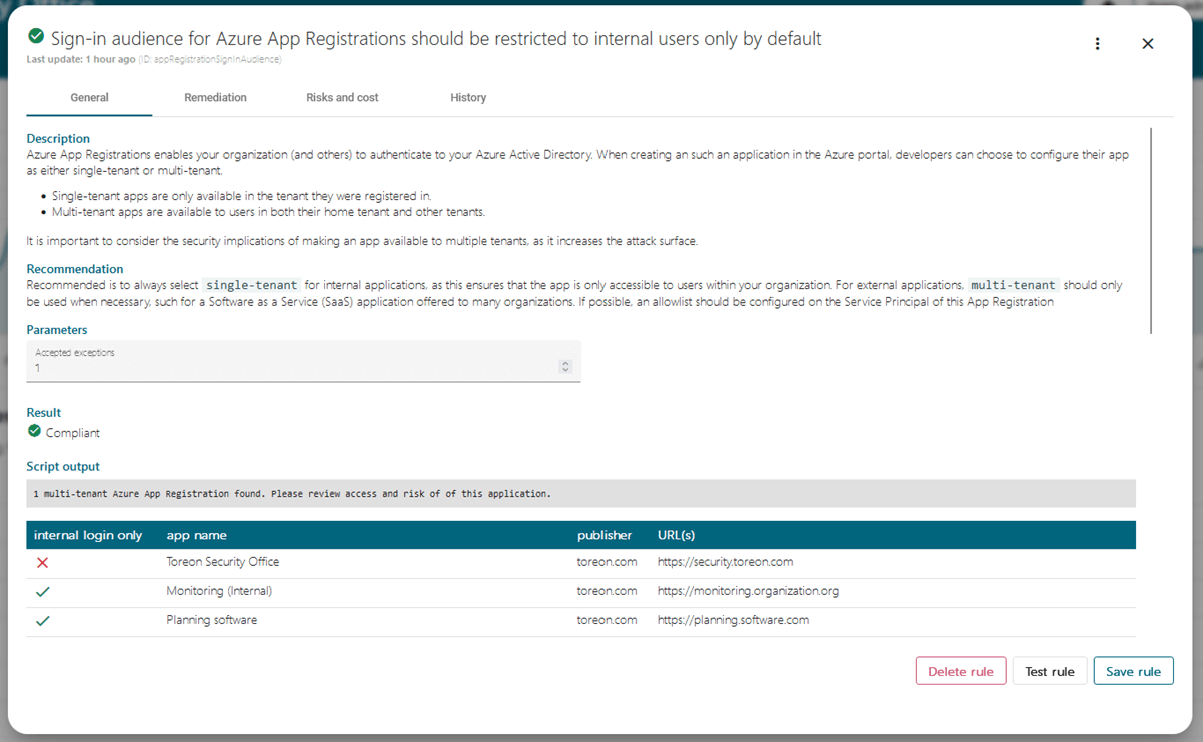Switch to the General tab

[89, 98]
